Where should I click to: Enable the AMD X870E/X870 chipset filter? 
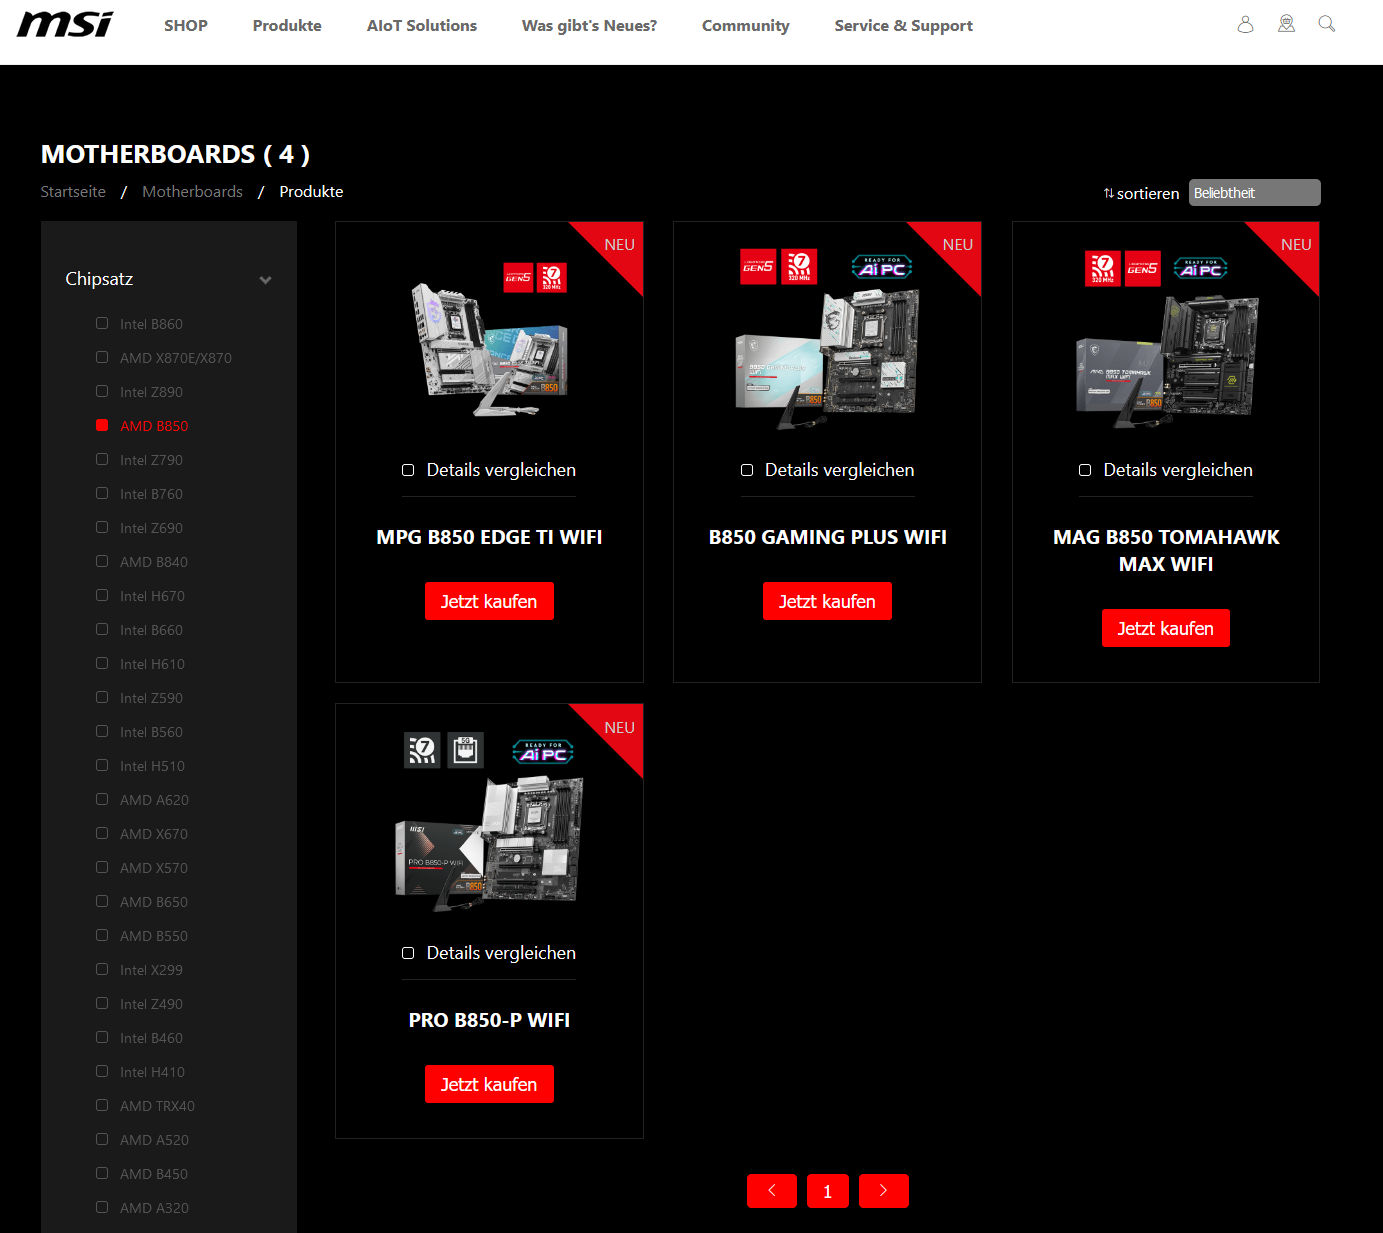[102, 357]
